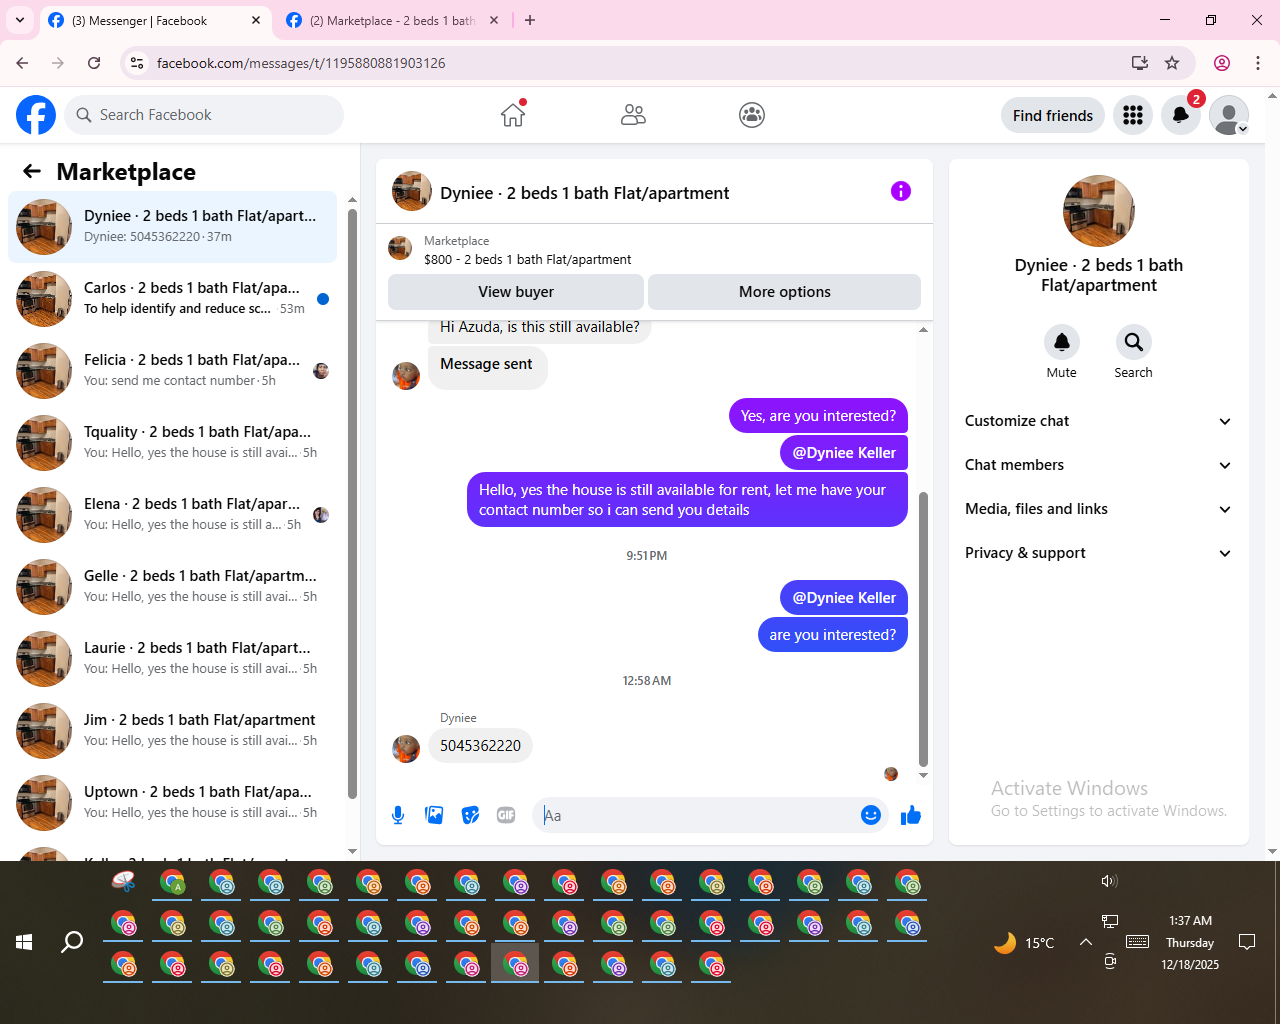1280x1024 pixels.
Task: Click the message text box Aa
Action: pyautogui.click(x=698, y=815)
